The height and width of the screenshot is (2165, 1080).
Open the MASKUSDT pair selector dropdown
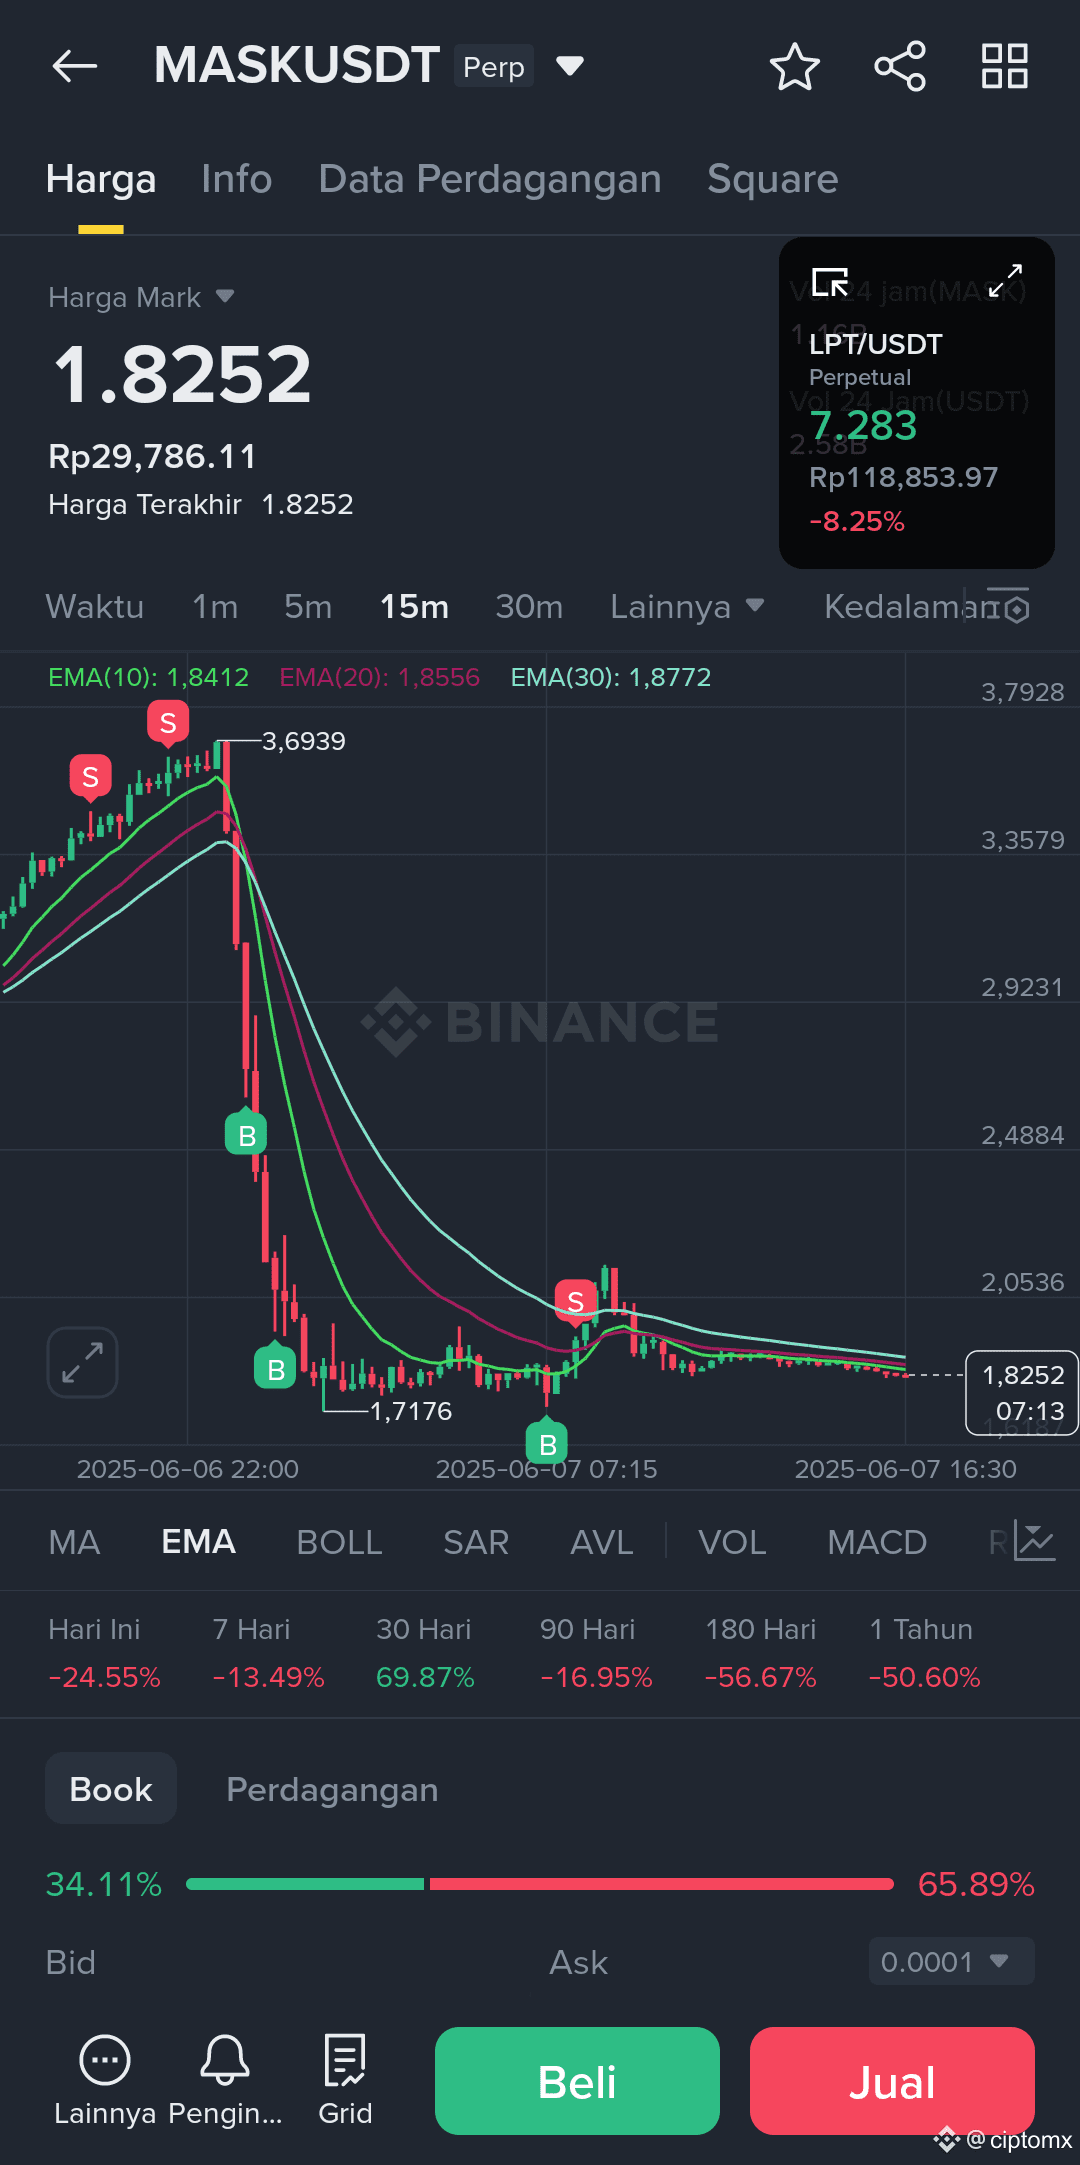point(570,66)
